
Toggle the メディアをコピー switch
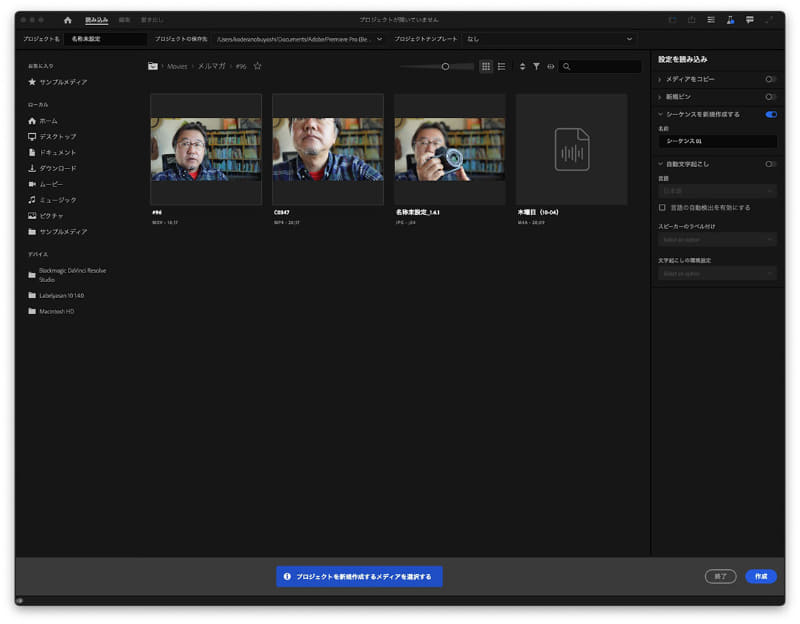pyautogui.click(x=770, y=79)
